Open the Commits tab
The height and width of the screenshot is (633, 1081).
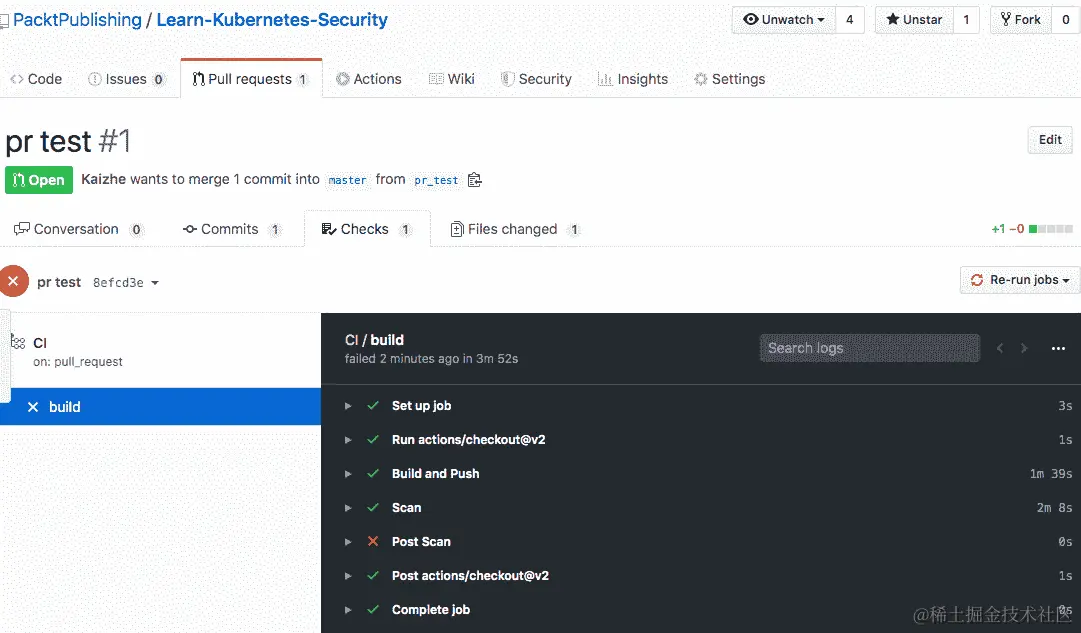coord(231,228)
